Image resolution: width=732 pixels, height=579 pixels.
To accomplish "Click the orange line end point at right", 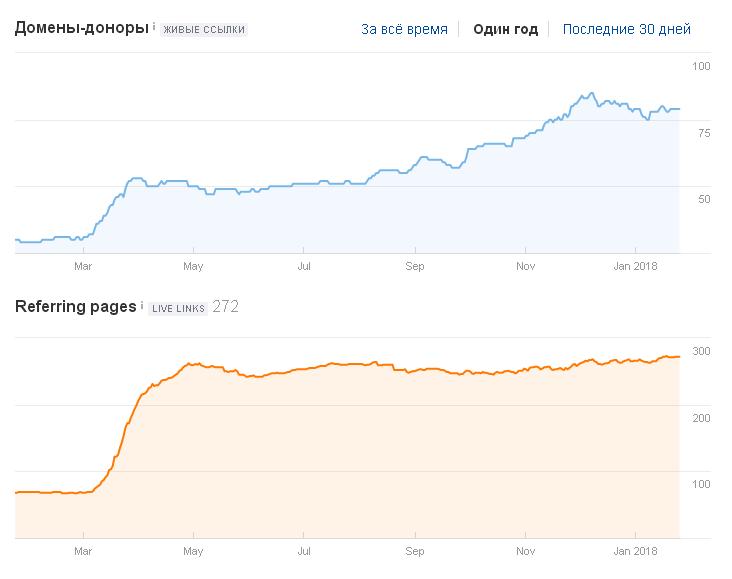I will click(679, 357).
